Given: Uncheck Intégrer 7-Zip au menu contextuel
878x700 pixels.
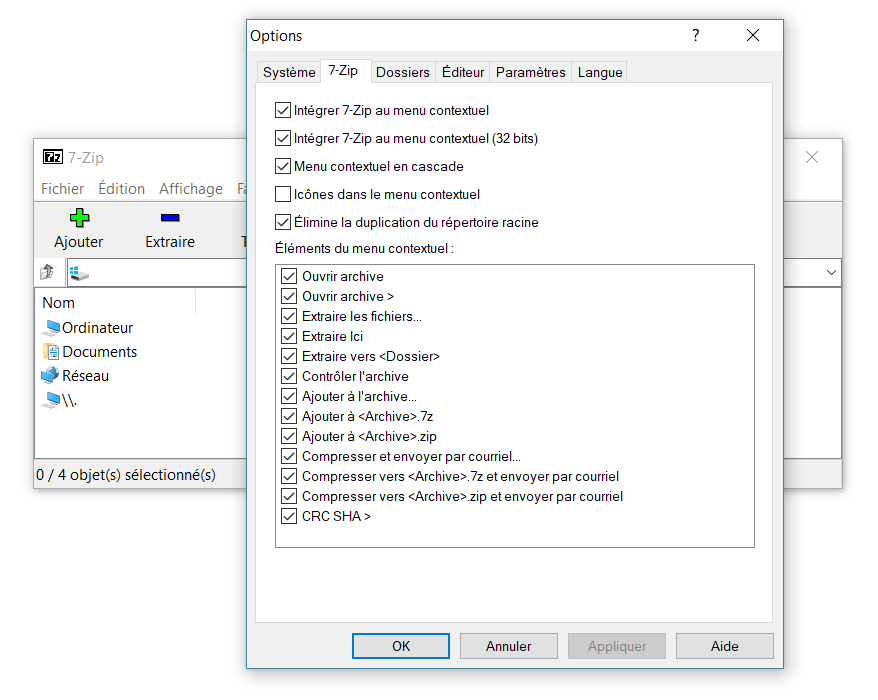Looking at the screenshot, I should (283, 110).
